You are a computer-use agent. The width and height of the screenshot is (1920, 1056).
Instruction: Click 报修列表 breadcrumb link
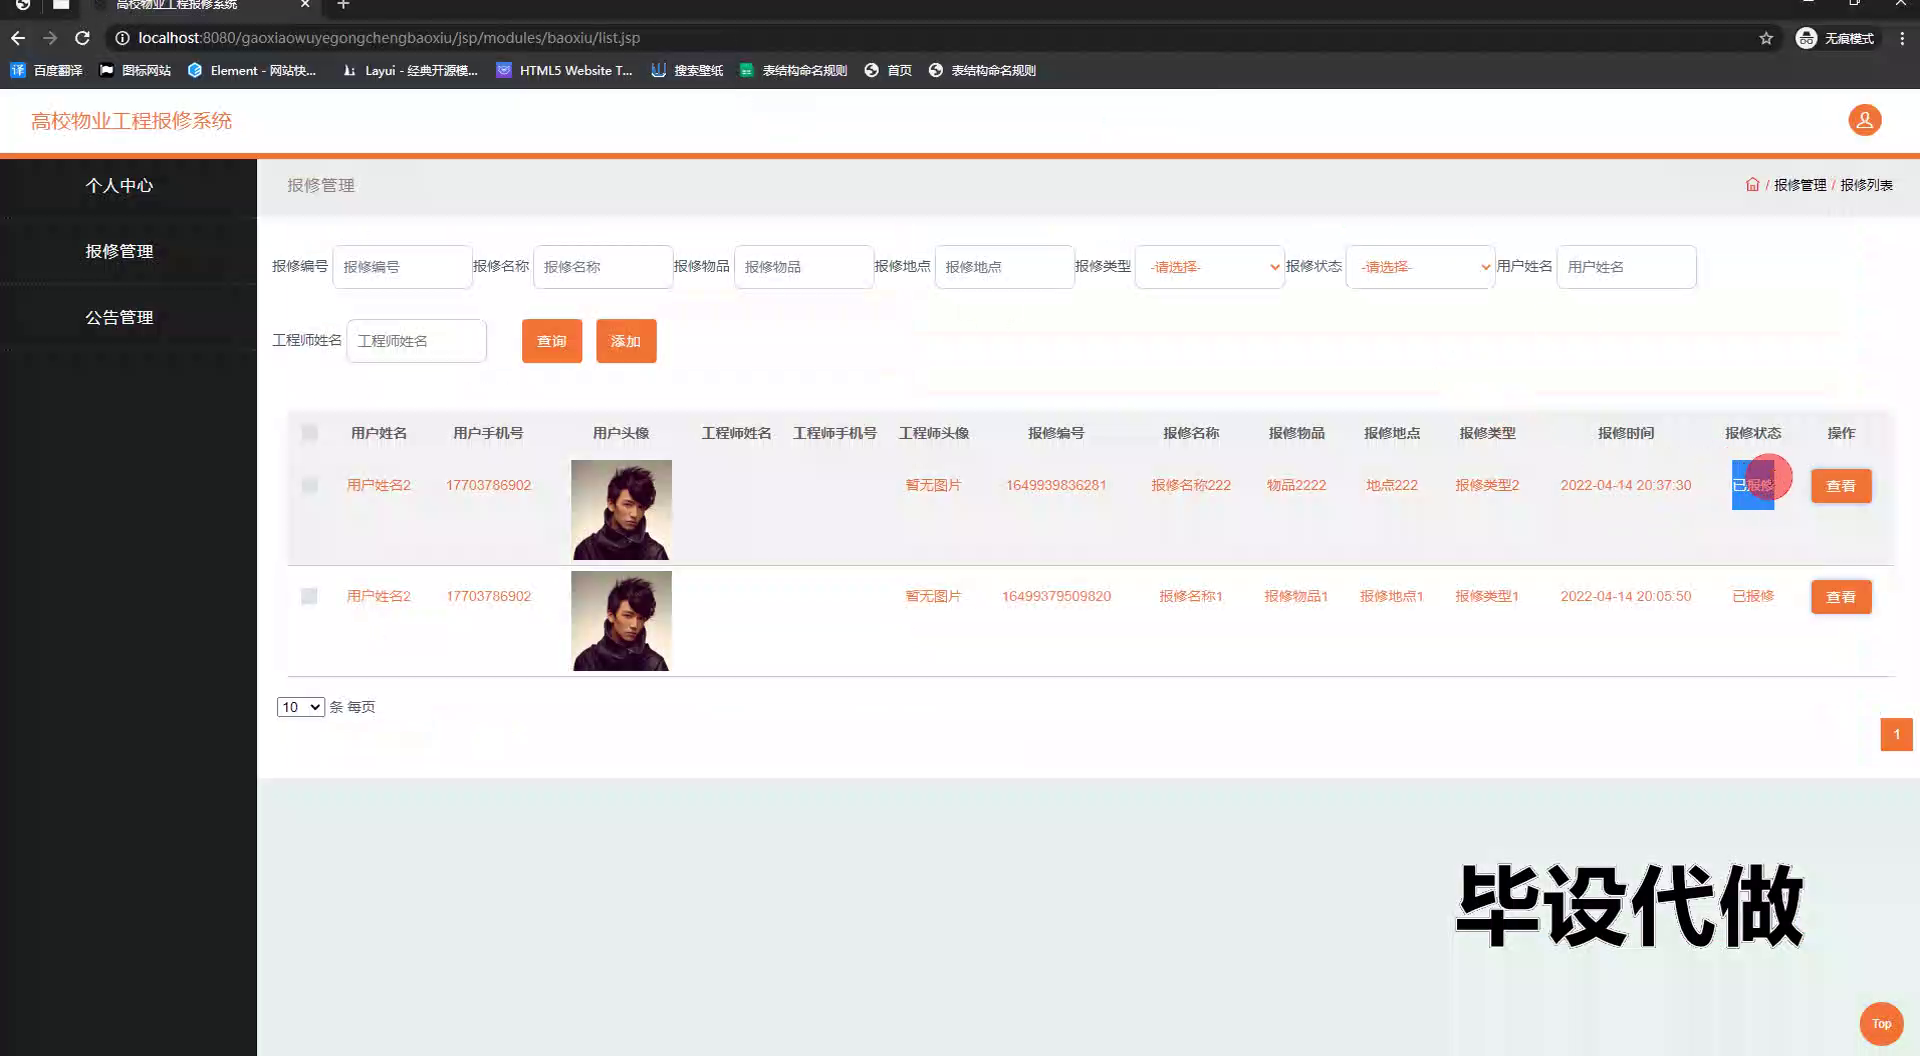1866,185
